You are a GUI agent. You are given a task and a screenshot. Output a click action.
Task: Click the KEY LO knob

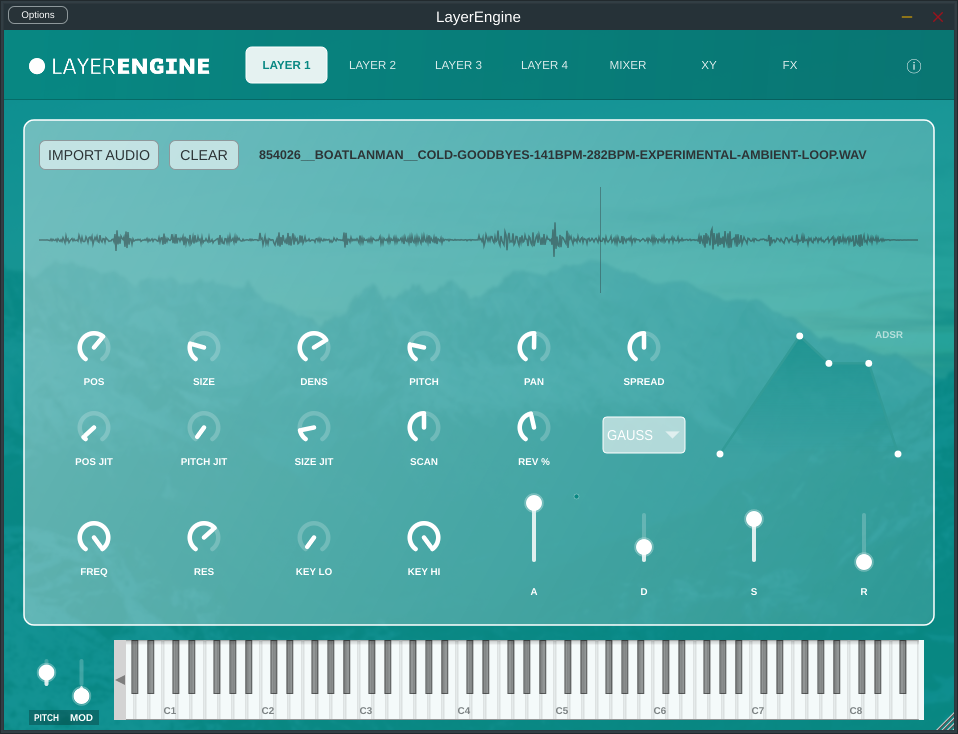pyautogui.click(x=313, y=537)
